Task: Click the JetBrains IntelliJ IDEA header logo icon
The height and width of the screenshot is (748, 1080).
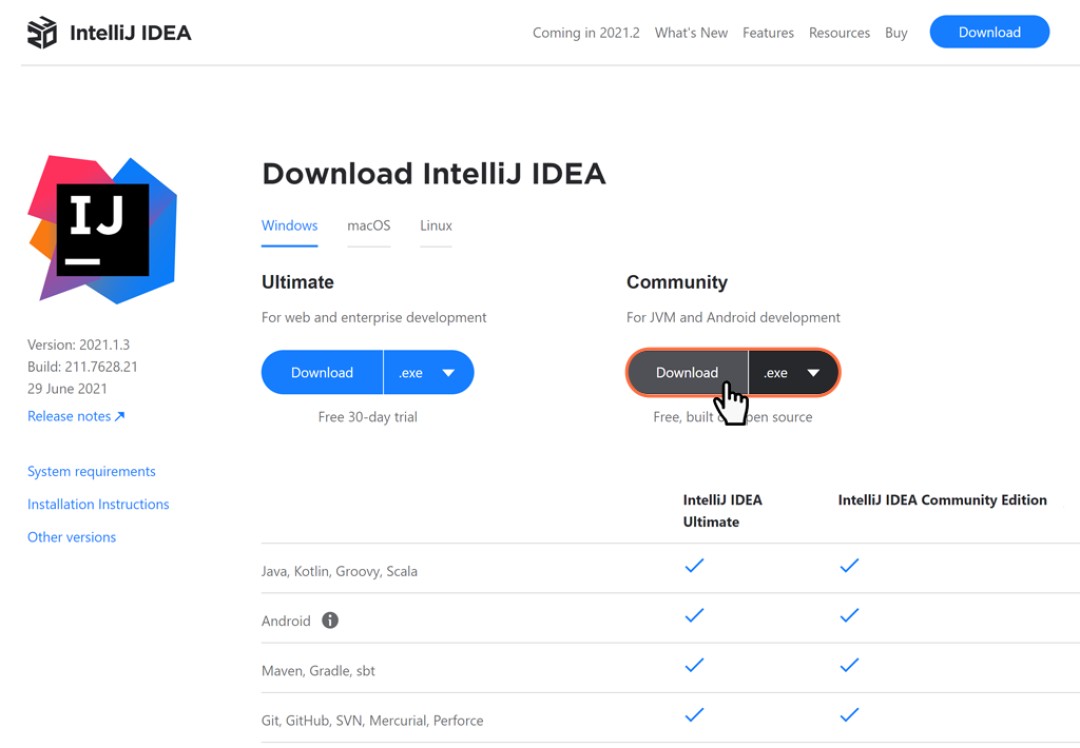Action: [42, 32]
